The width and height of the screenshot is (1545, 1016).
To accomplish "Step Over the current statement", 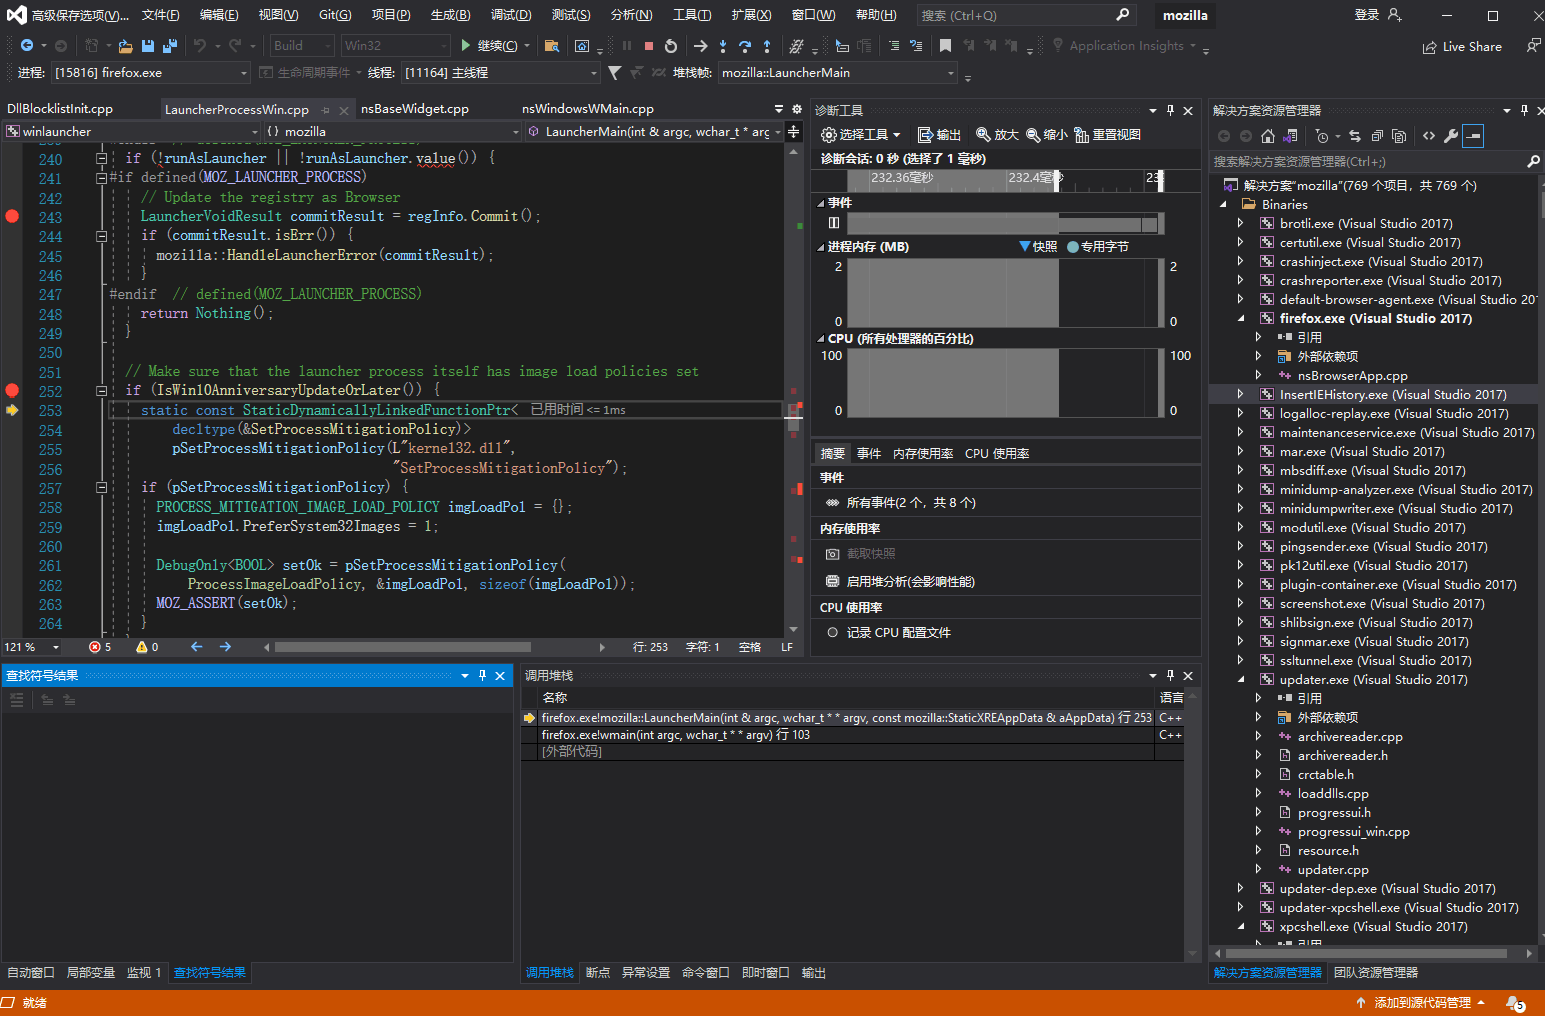I will [745, 46].
